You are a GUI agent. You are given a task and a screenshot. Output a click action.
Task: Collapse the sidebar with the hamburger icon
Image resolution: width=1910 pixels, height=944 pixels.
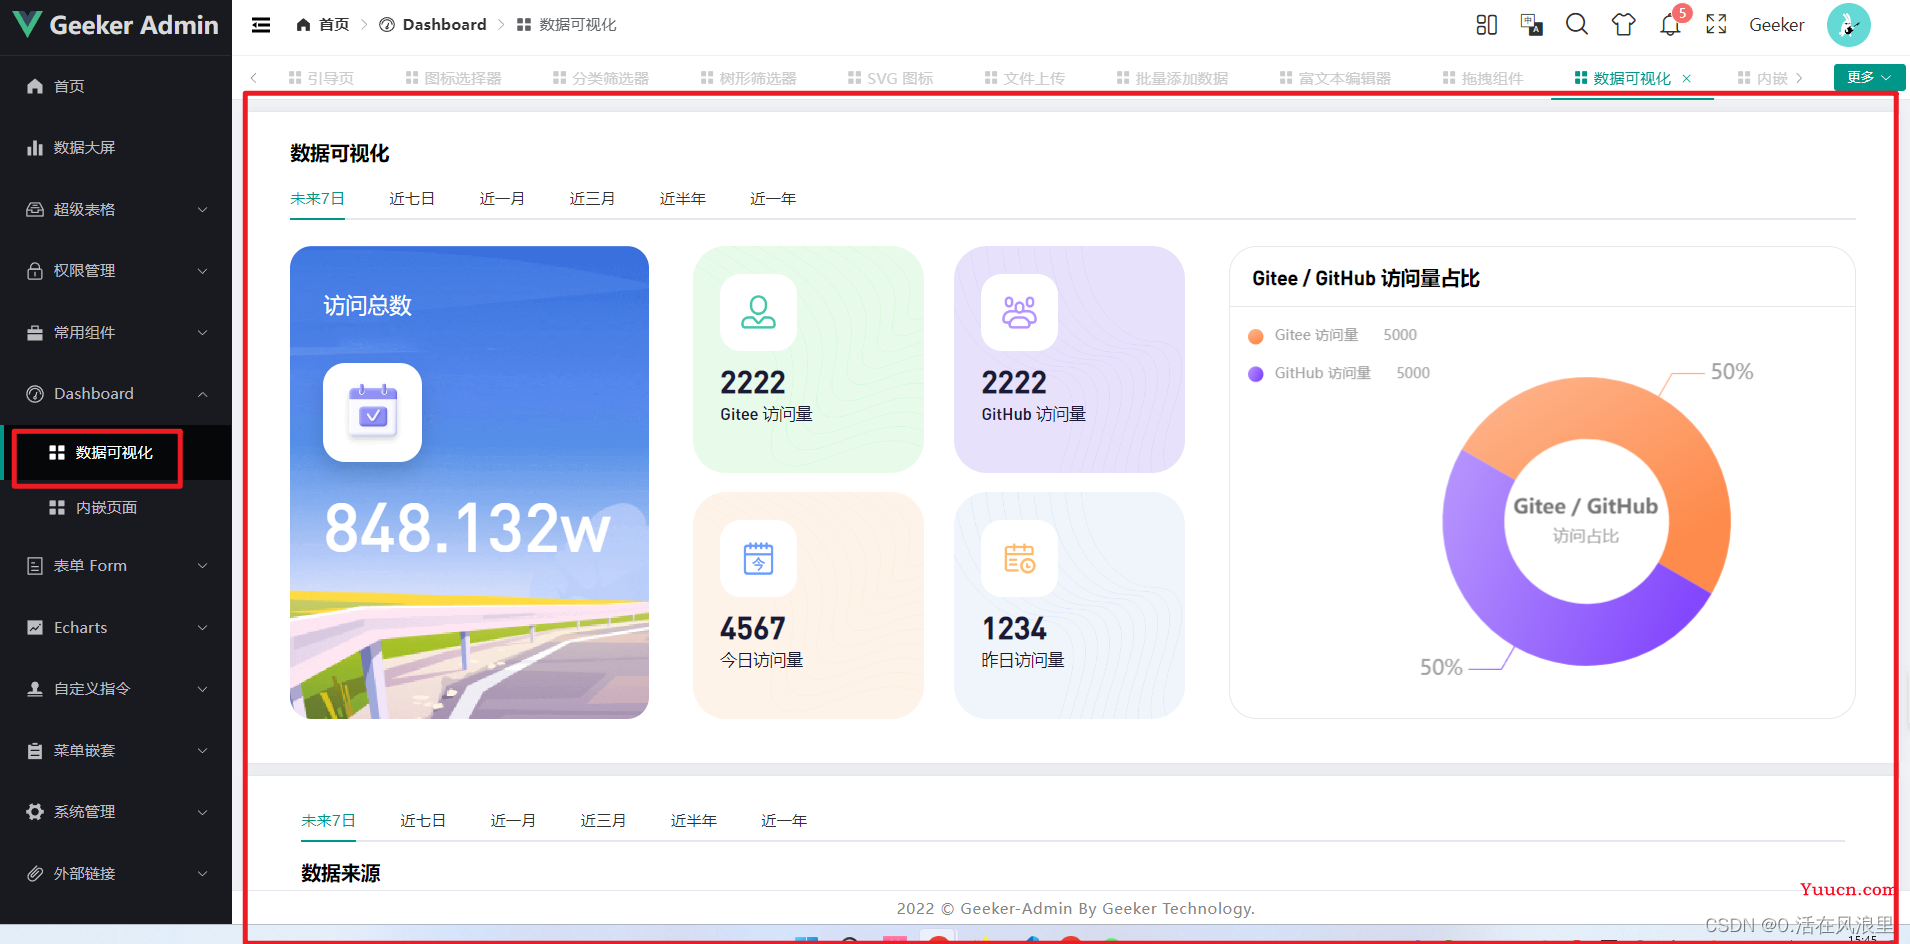click(x=261, y=25)
